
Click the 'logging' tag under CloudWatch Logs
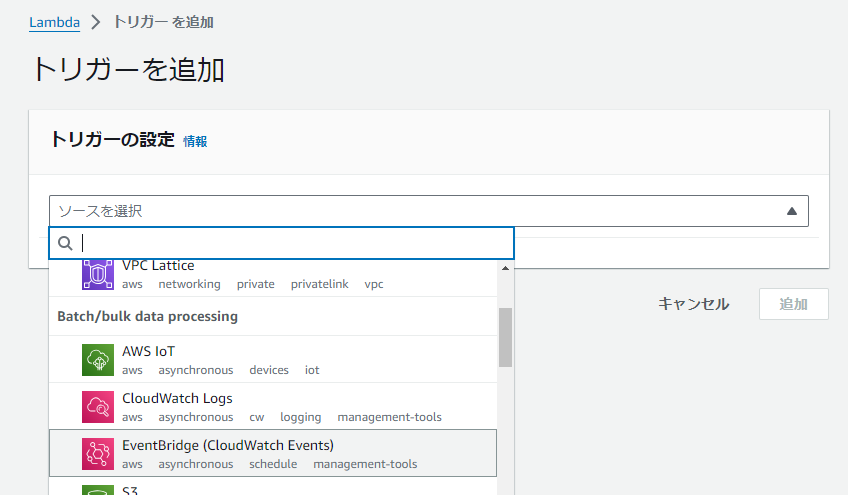[301, 417]
